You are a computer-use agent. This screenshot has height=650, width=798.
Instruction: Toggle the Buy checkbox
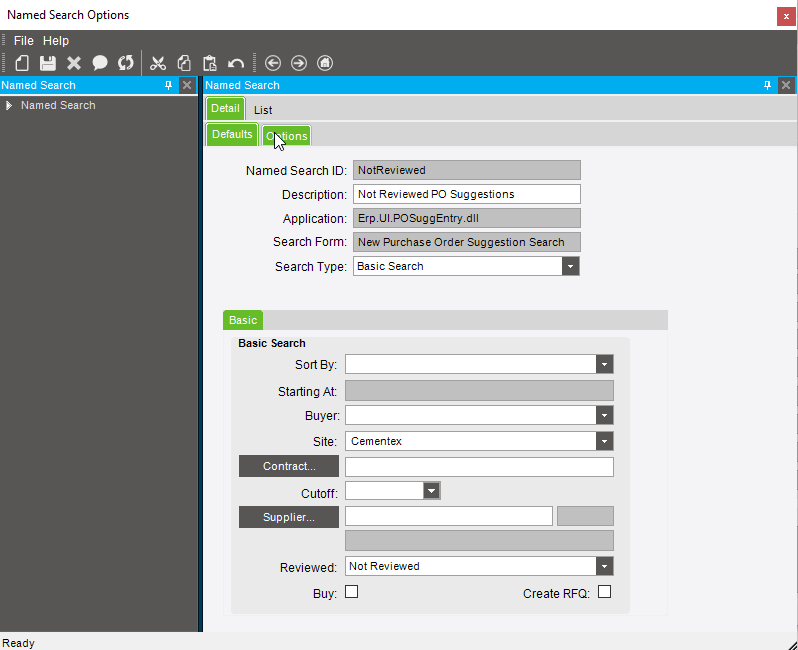[x=351, y=592]
